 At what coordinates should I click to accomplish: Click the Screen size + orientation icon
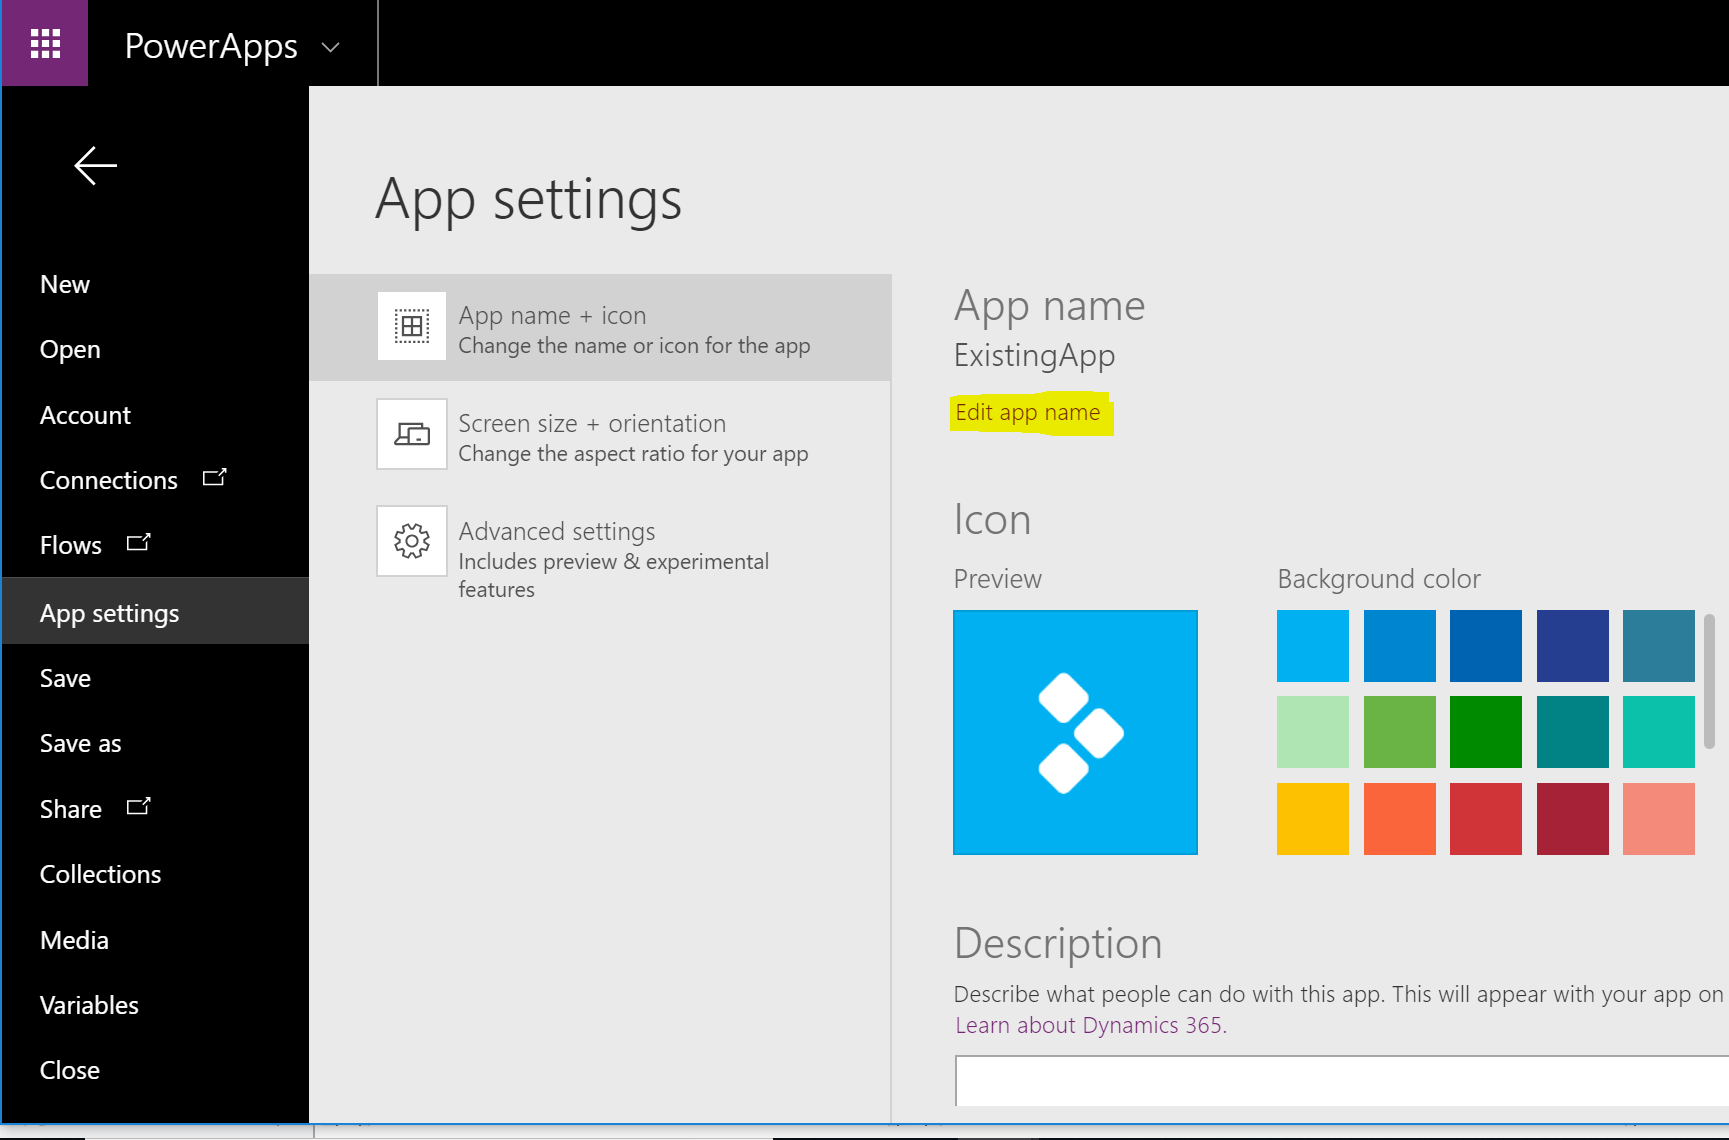411,434
